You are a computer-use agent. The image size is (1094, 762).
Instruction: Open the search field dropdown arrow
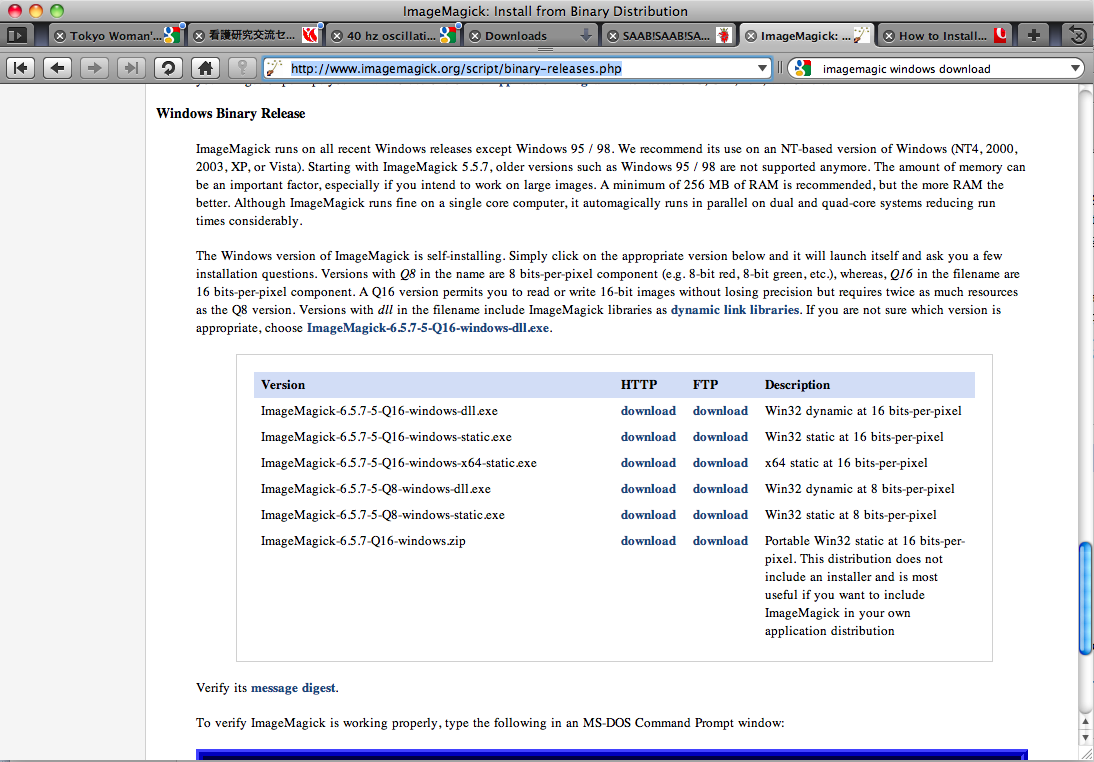[x=1075, y=68]
